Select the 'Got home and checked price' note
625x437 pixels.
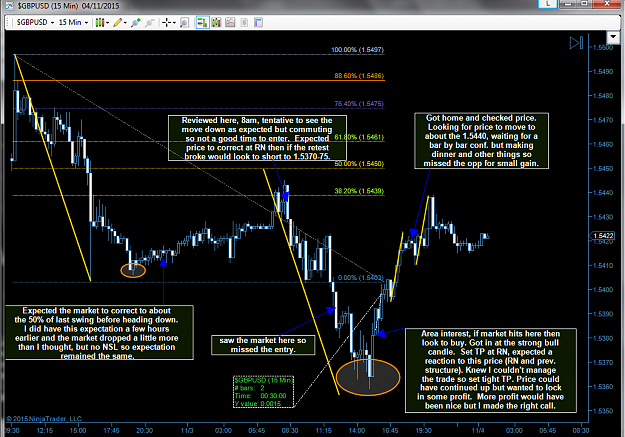[x=482, y=141]
